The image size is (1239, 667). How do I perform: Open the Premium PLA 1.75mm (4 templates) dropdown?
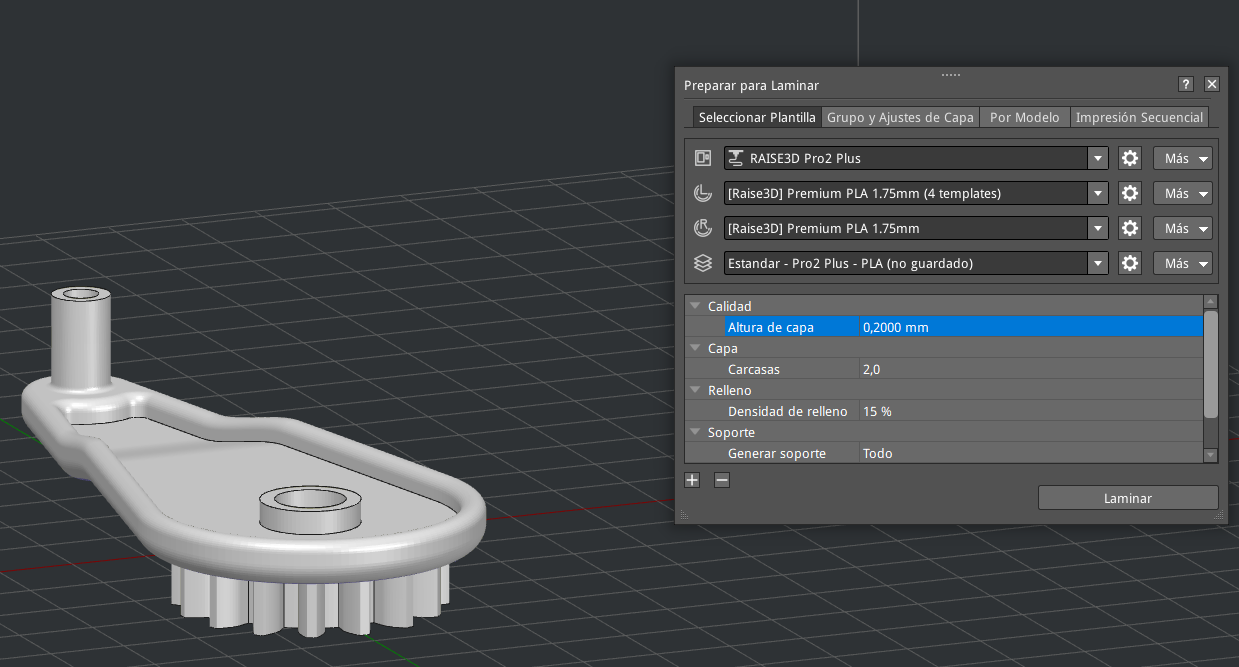coord(1098,193)
